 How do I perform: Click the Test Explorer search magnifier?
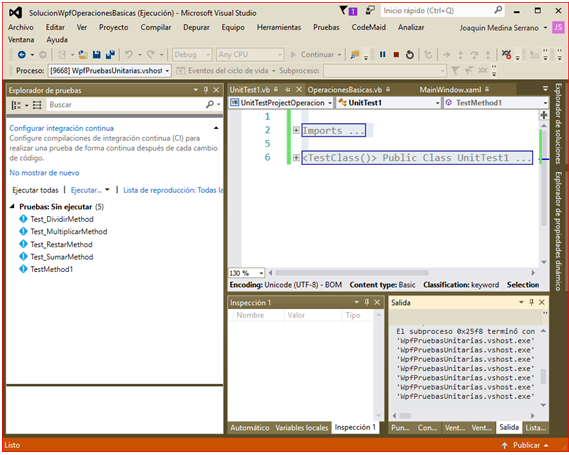tap(210, 104)
